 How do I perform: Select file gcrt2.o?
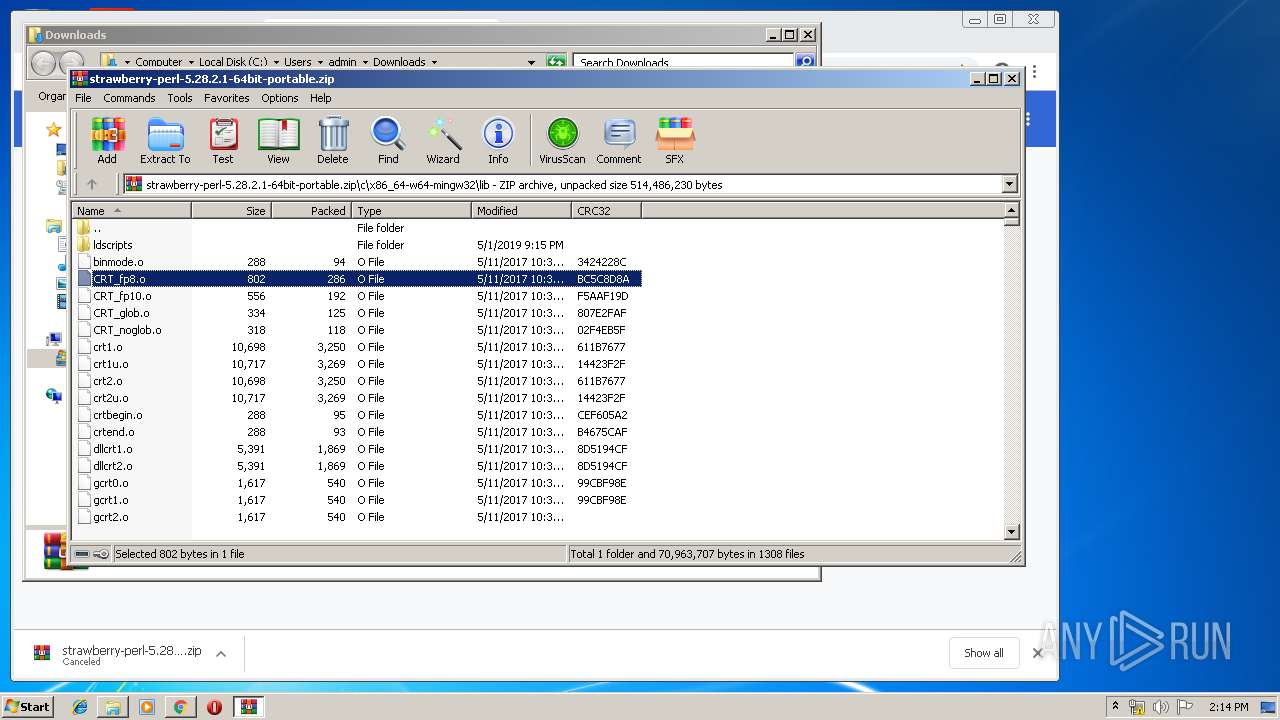pyautogui.click(x=357, y=517)
